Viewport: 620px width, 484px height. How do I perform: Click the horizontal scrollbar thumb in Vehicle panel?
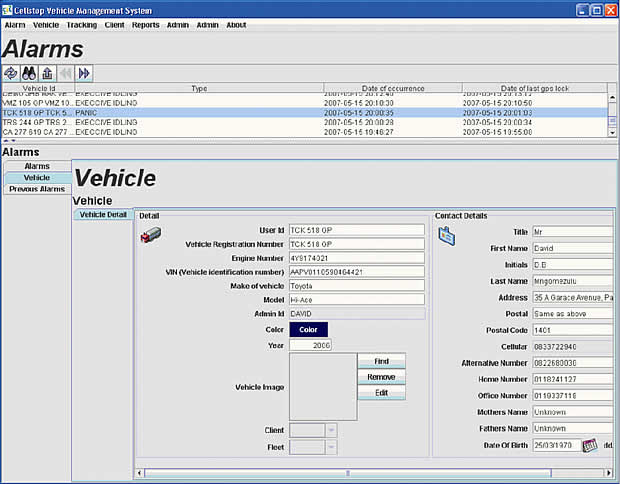(x=348, y=473)
